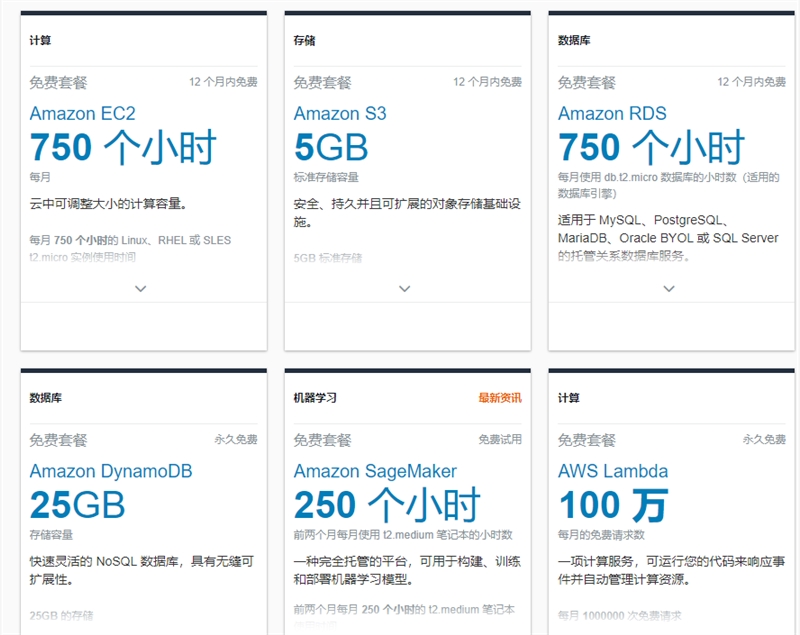Click the 5GB figure on the S3 card

pyautogui.click(x=331, y=147)
